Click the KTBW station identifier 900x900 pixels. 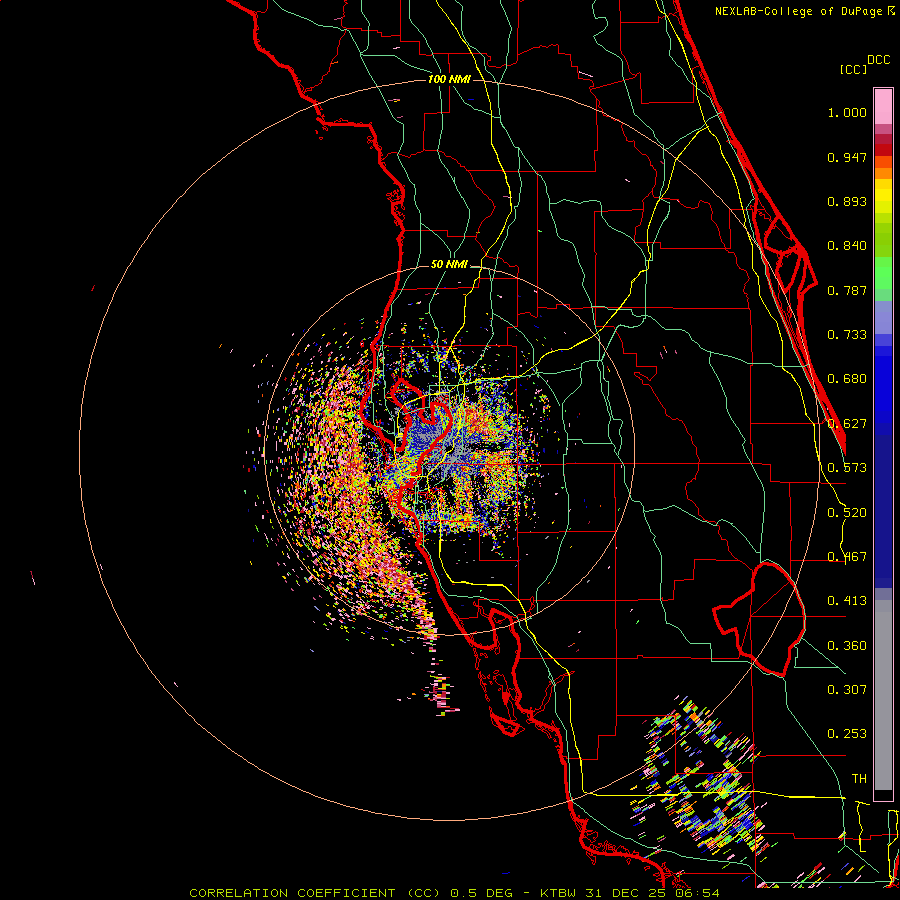558,893
